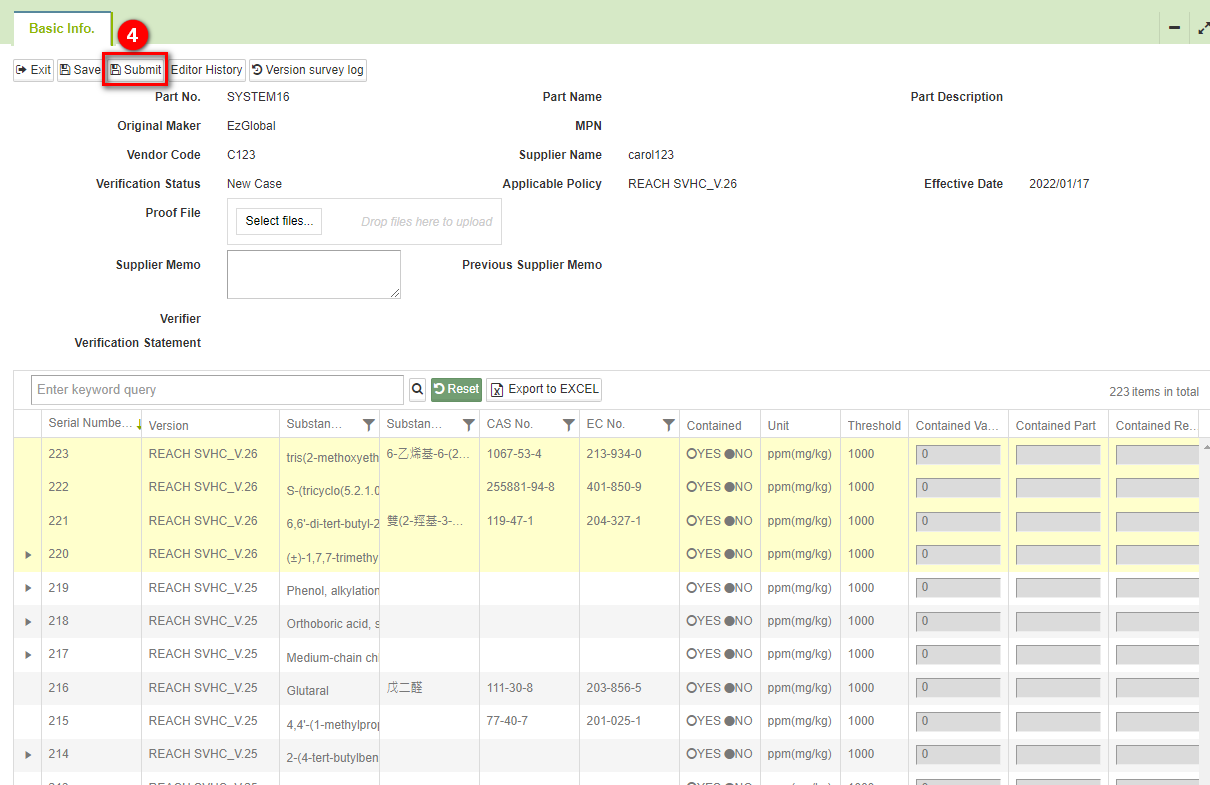
Task: Open Version survey log
Action: tap(308, 70)
